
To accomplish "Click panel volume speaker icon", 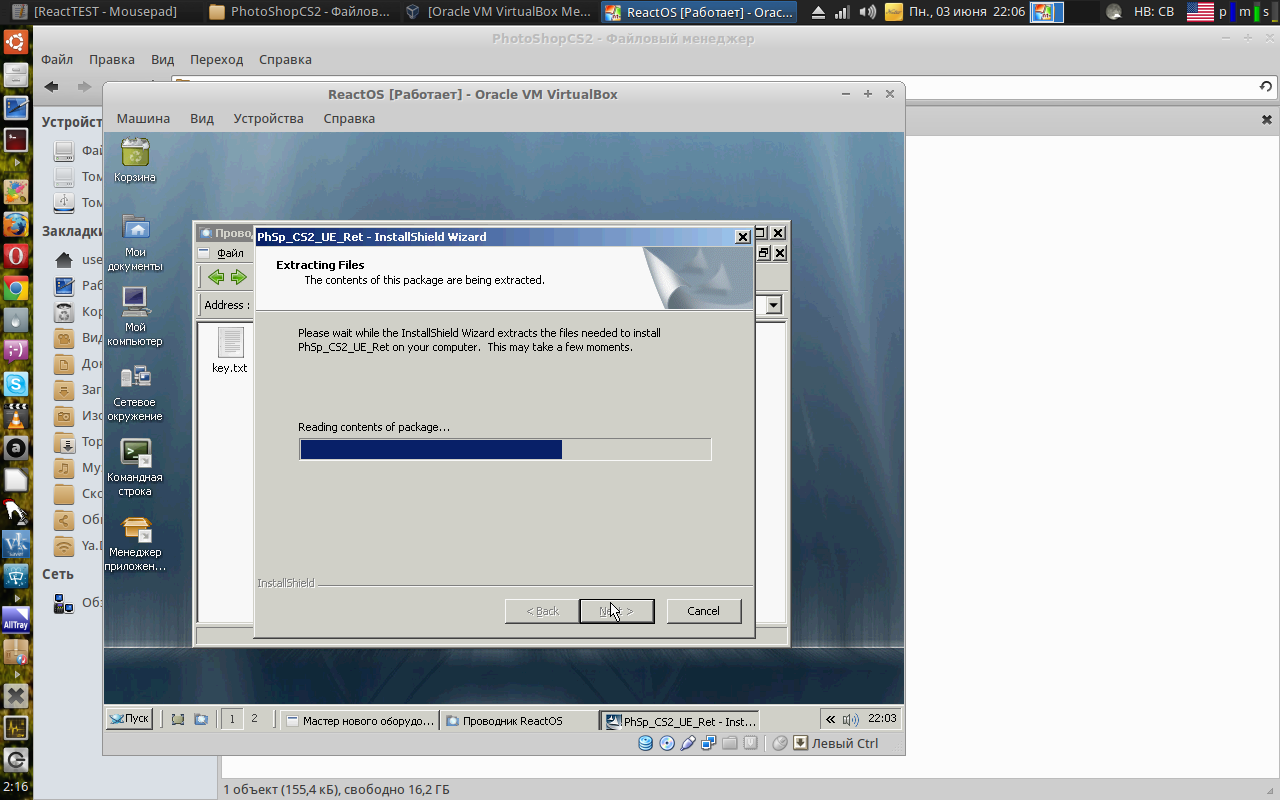I will click(x=867, y=12).
